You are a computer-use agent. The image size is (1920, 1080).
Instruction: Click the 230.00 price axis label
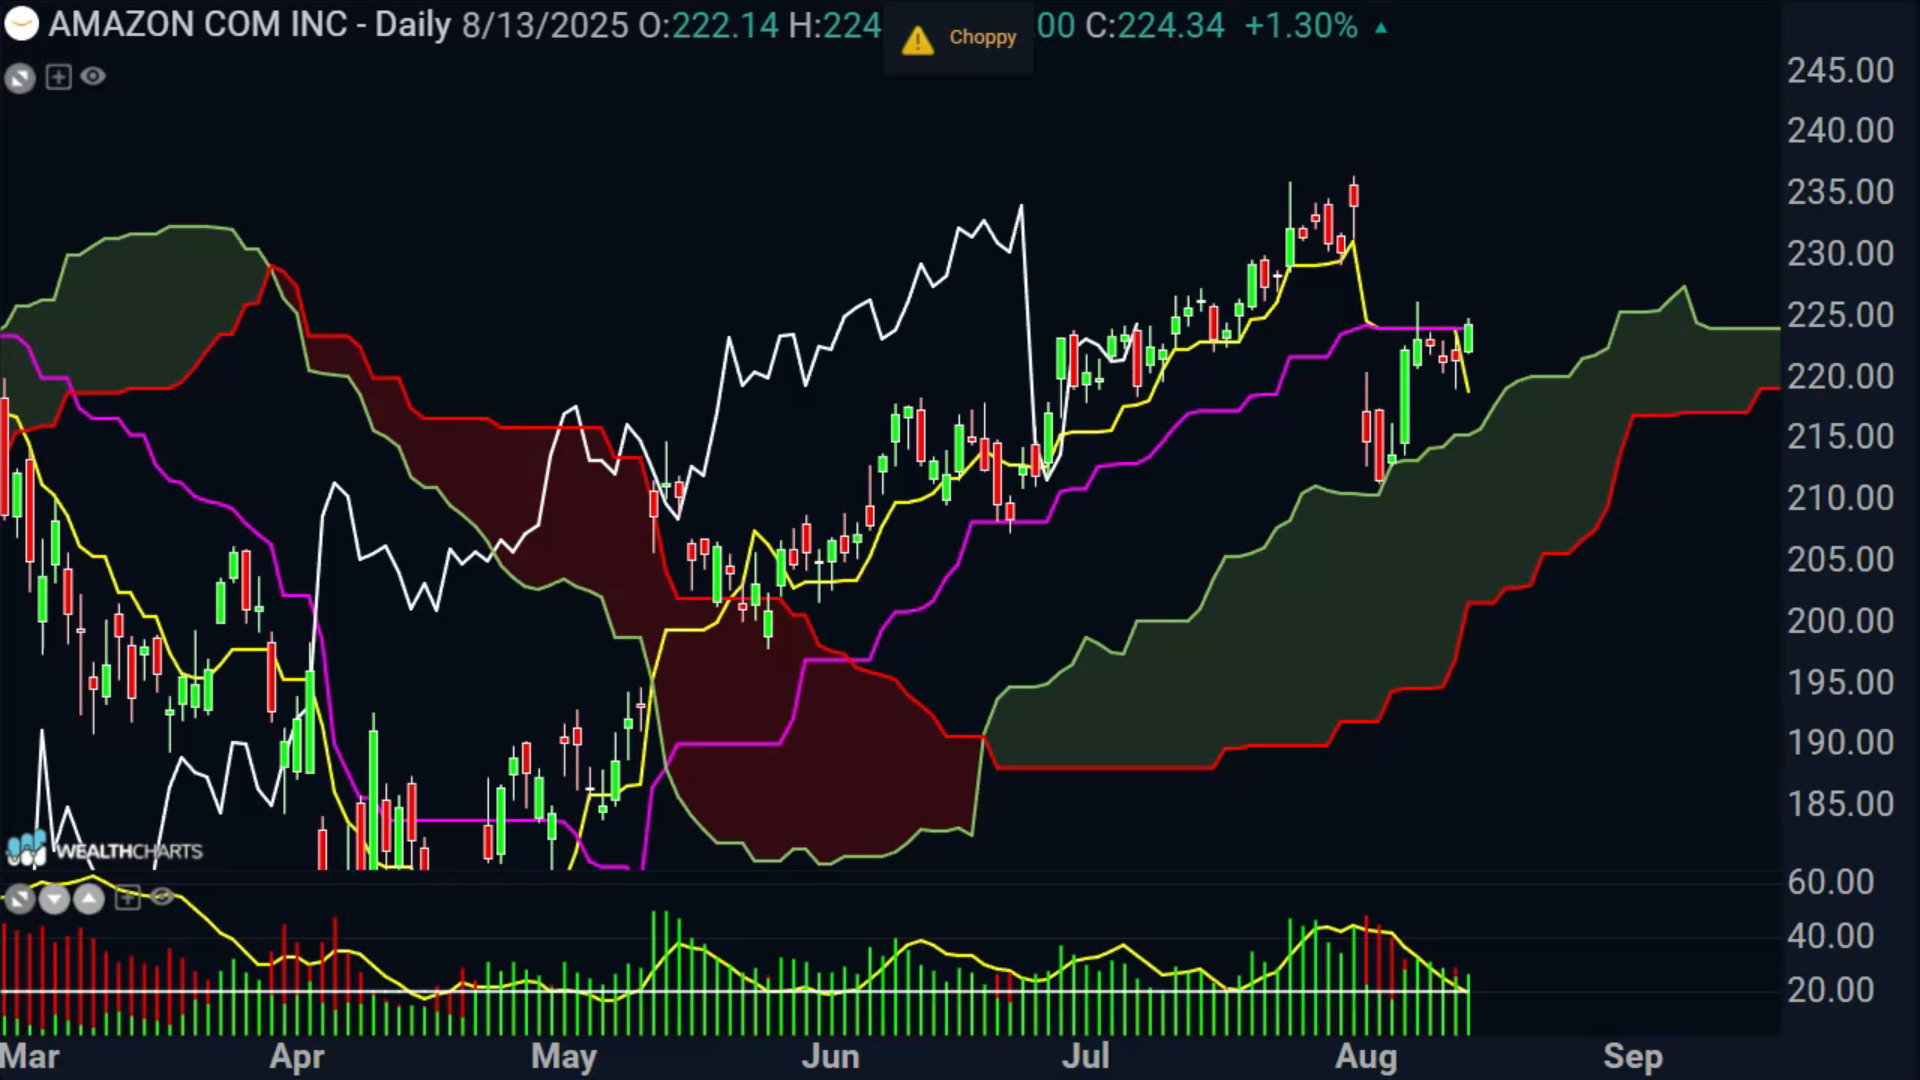[x=1840, y=253]
